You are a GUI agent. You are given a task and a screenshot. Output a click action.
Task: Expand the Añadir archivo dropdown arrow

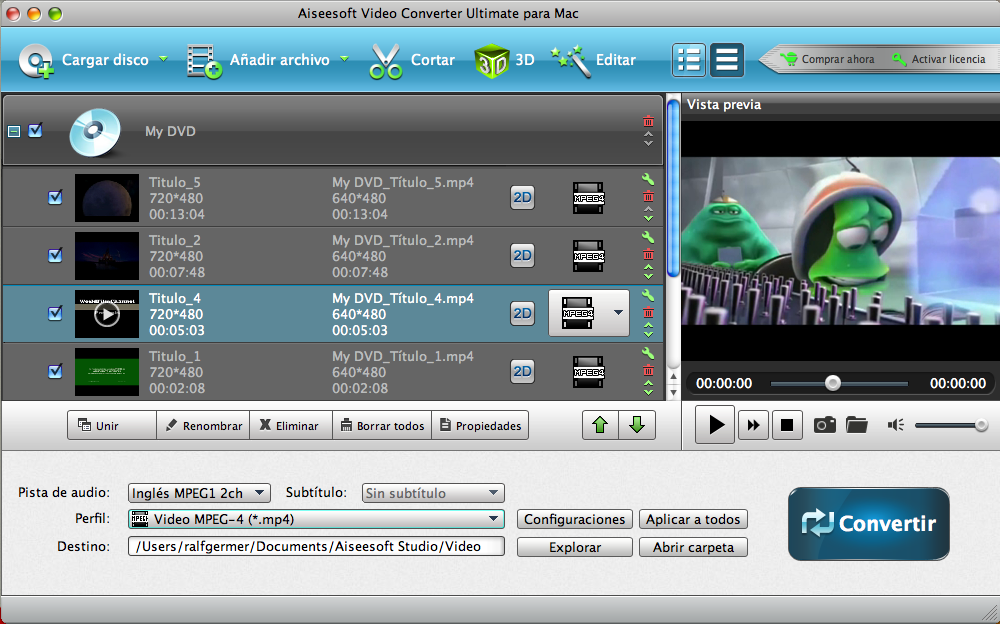[344, 59]
